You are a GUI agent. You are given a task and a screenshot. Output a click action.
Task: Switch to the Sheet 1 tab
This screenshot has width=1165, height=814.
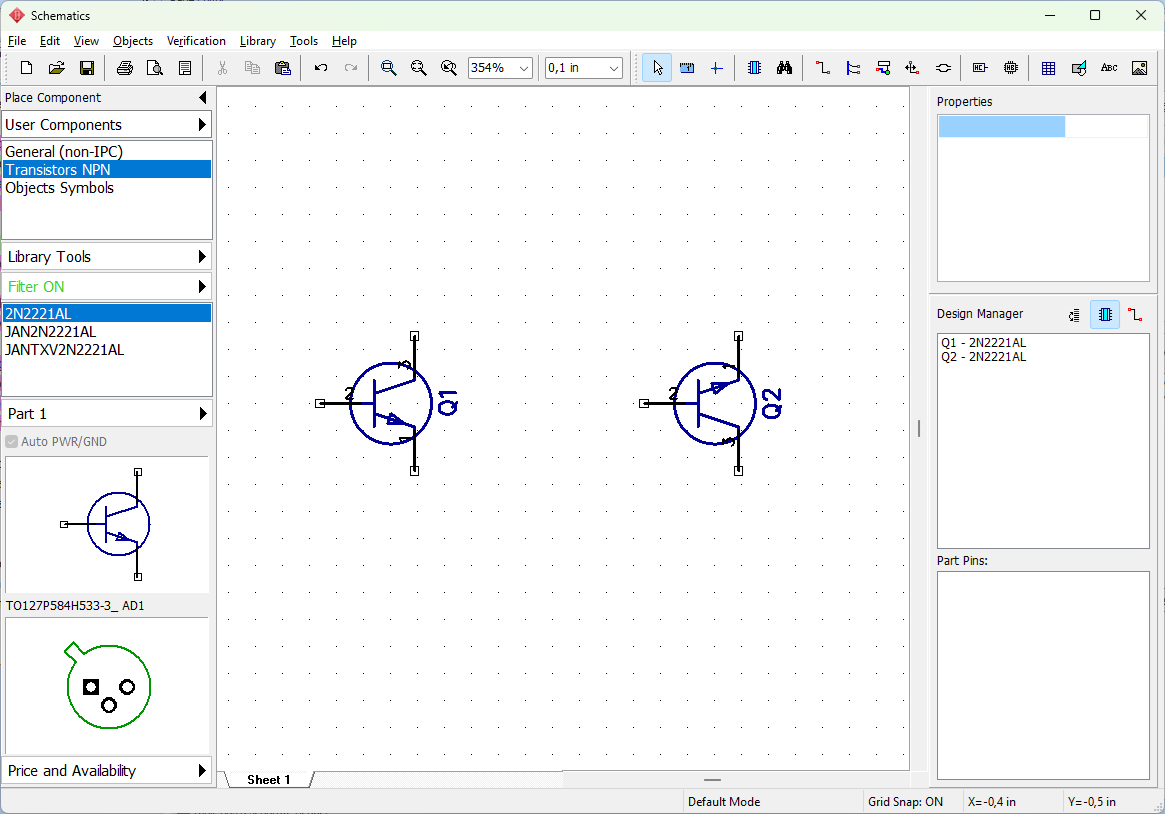[269, 780]
